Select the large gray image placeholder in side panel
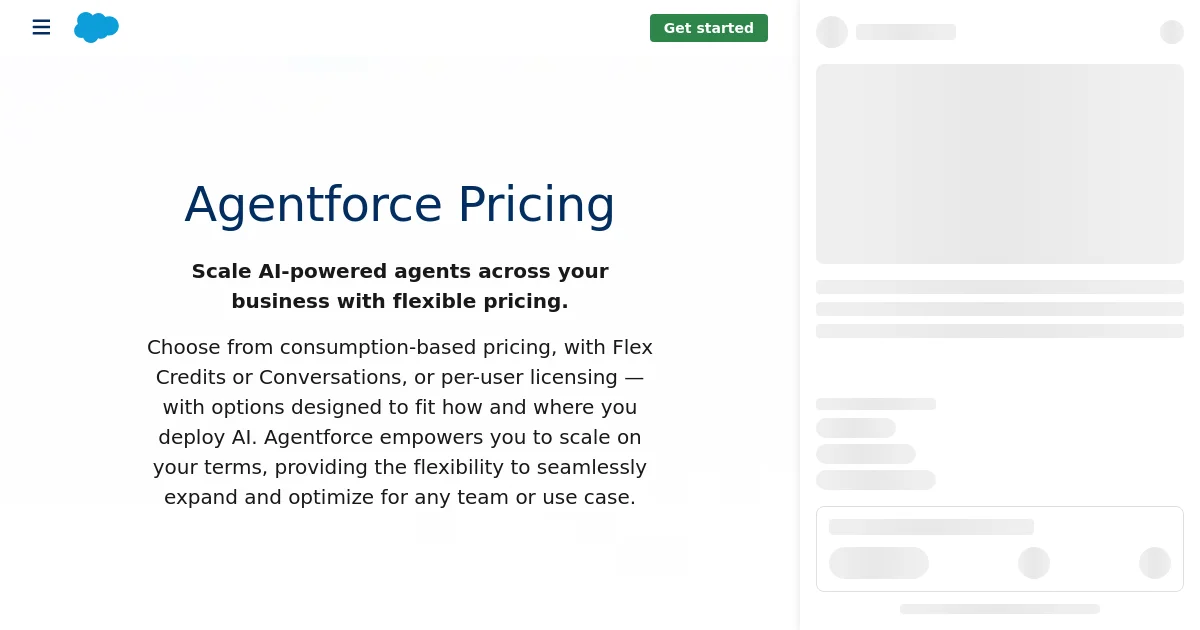The width and height of the screenshot is (1200, 630). [x=1000, y=164]
